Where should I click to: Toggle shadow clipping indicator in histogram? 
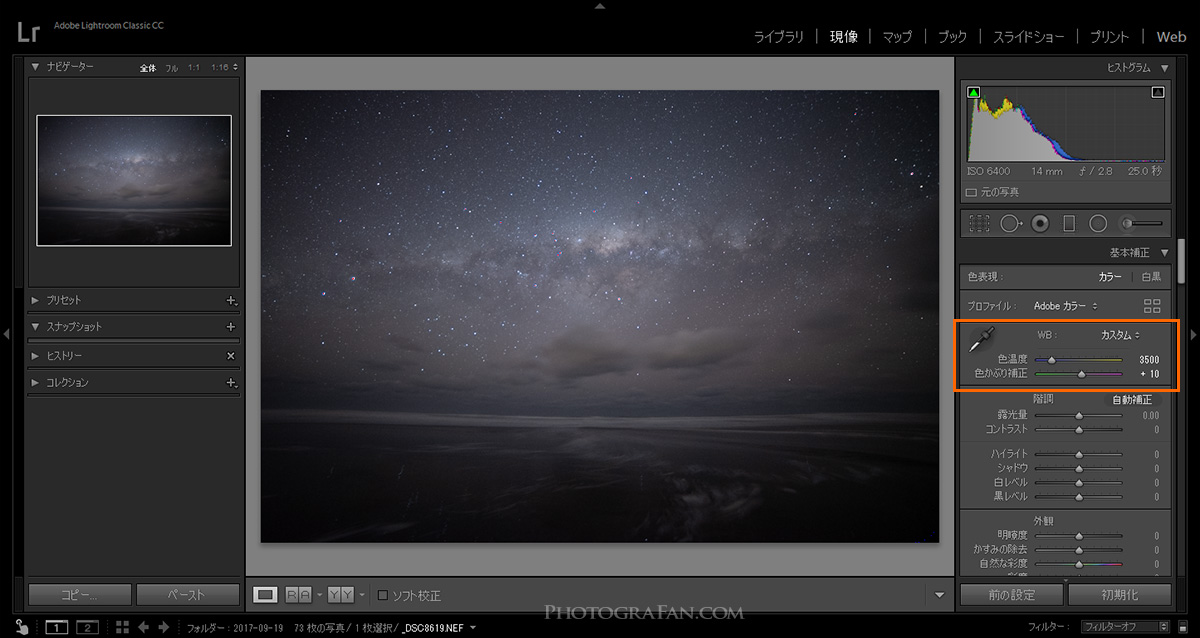973,93
